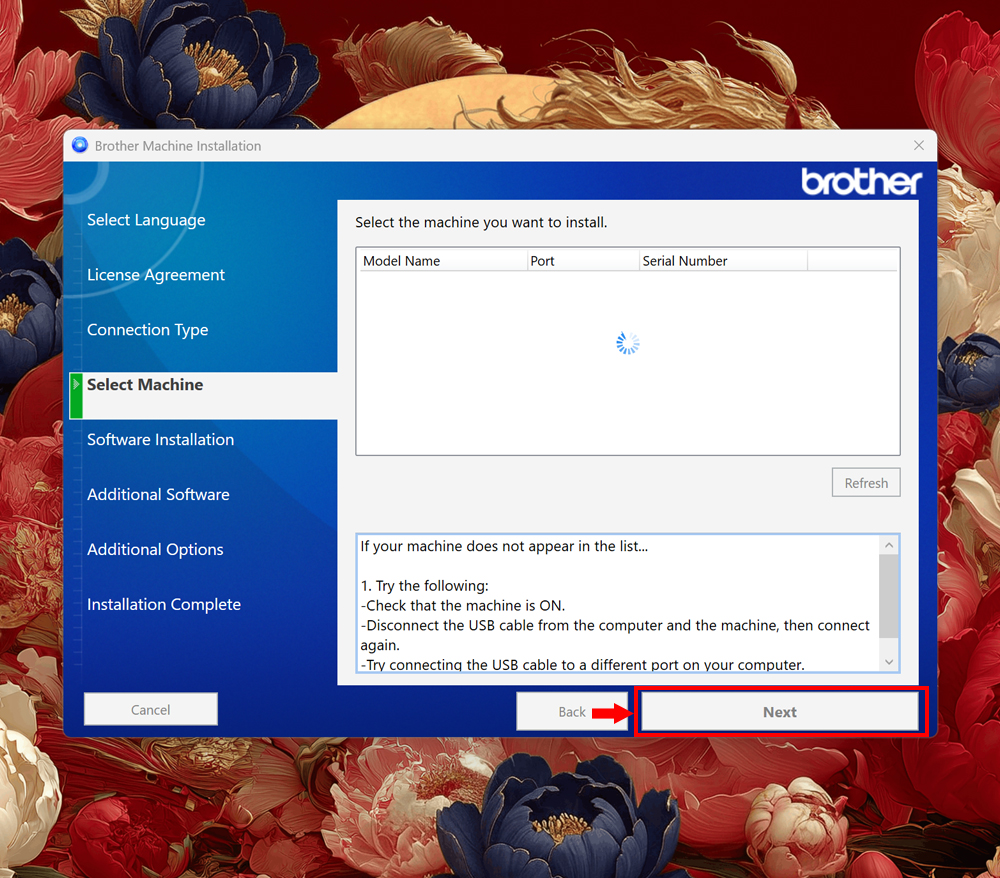Select the Select Language step
This screenshot has height=878, width=1000.
(146, 220)
